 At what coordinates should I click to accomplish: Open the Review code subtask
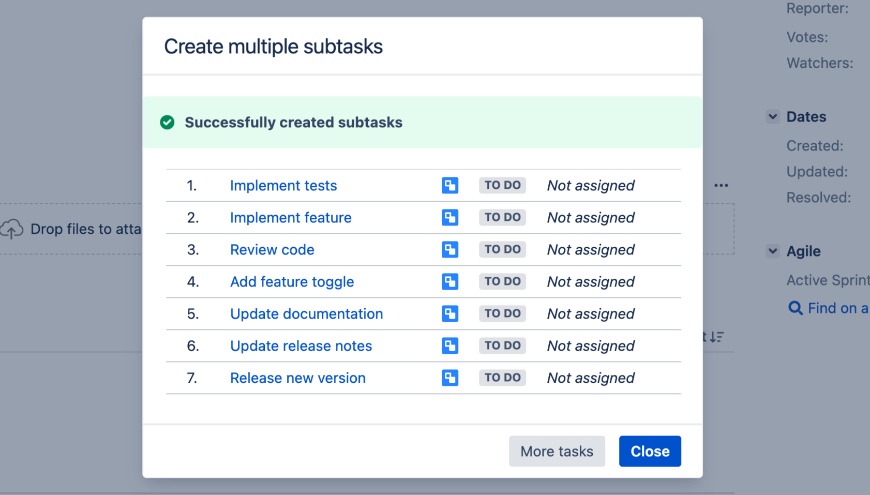coord(272,249)
